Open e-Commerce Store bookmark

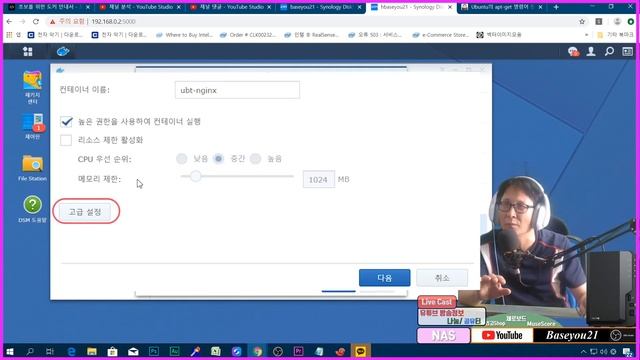pos(441,35)
